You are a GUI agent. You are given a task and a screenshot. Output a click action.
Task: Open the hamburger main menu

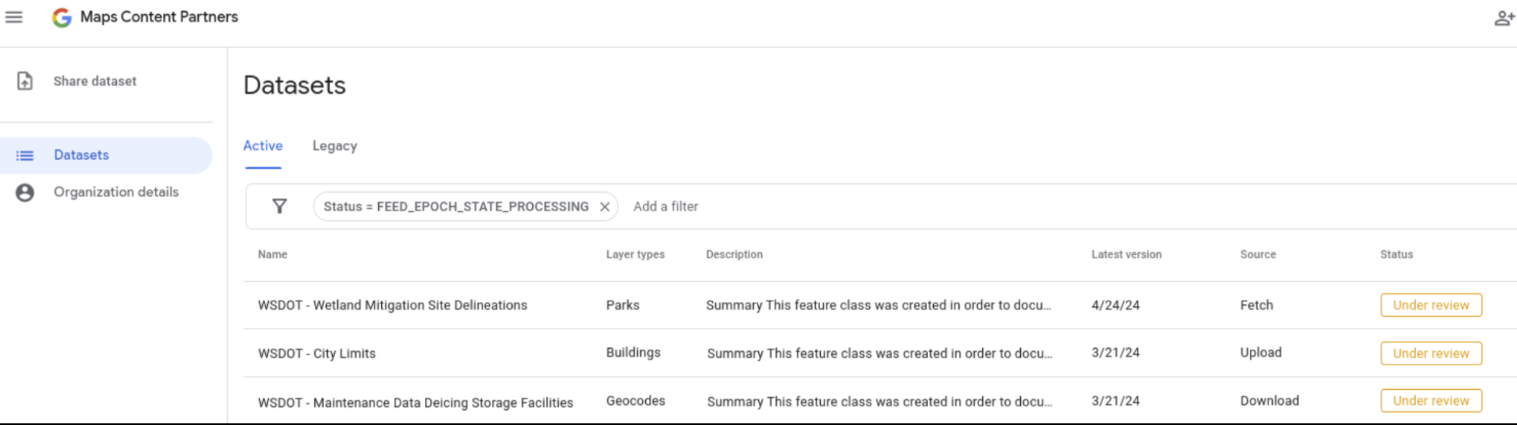coord(14,17)
